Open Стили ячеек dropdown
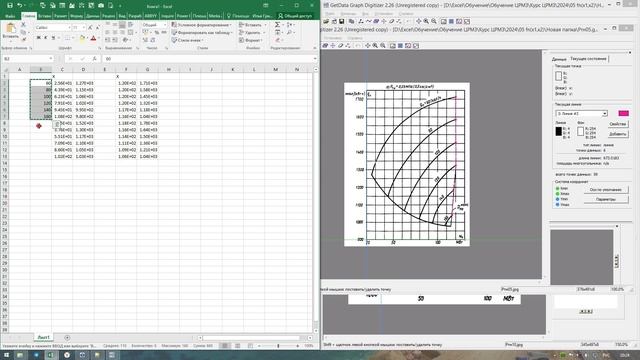640x360 pixels. pos(188,40)
